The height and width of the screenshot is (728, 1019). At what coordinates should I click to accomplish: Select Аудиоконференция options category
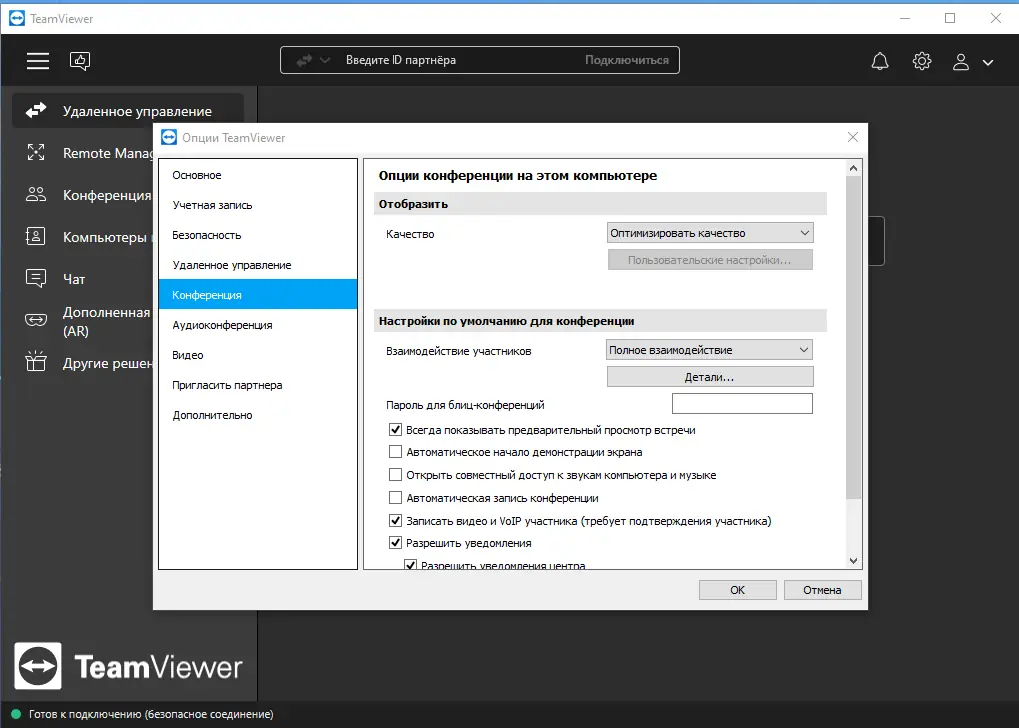tap(258, 324)
